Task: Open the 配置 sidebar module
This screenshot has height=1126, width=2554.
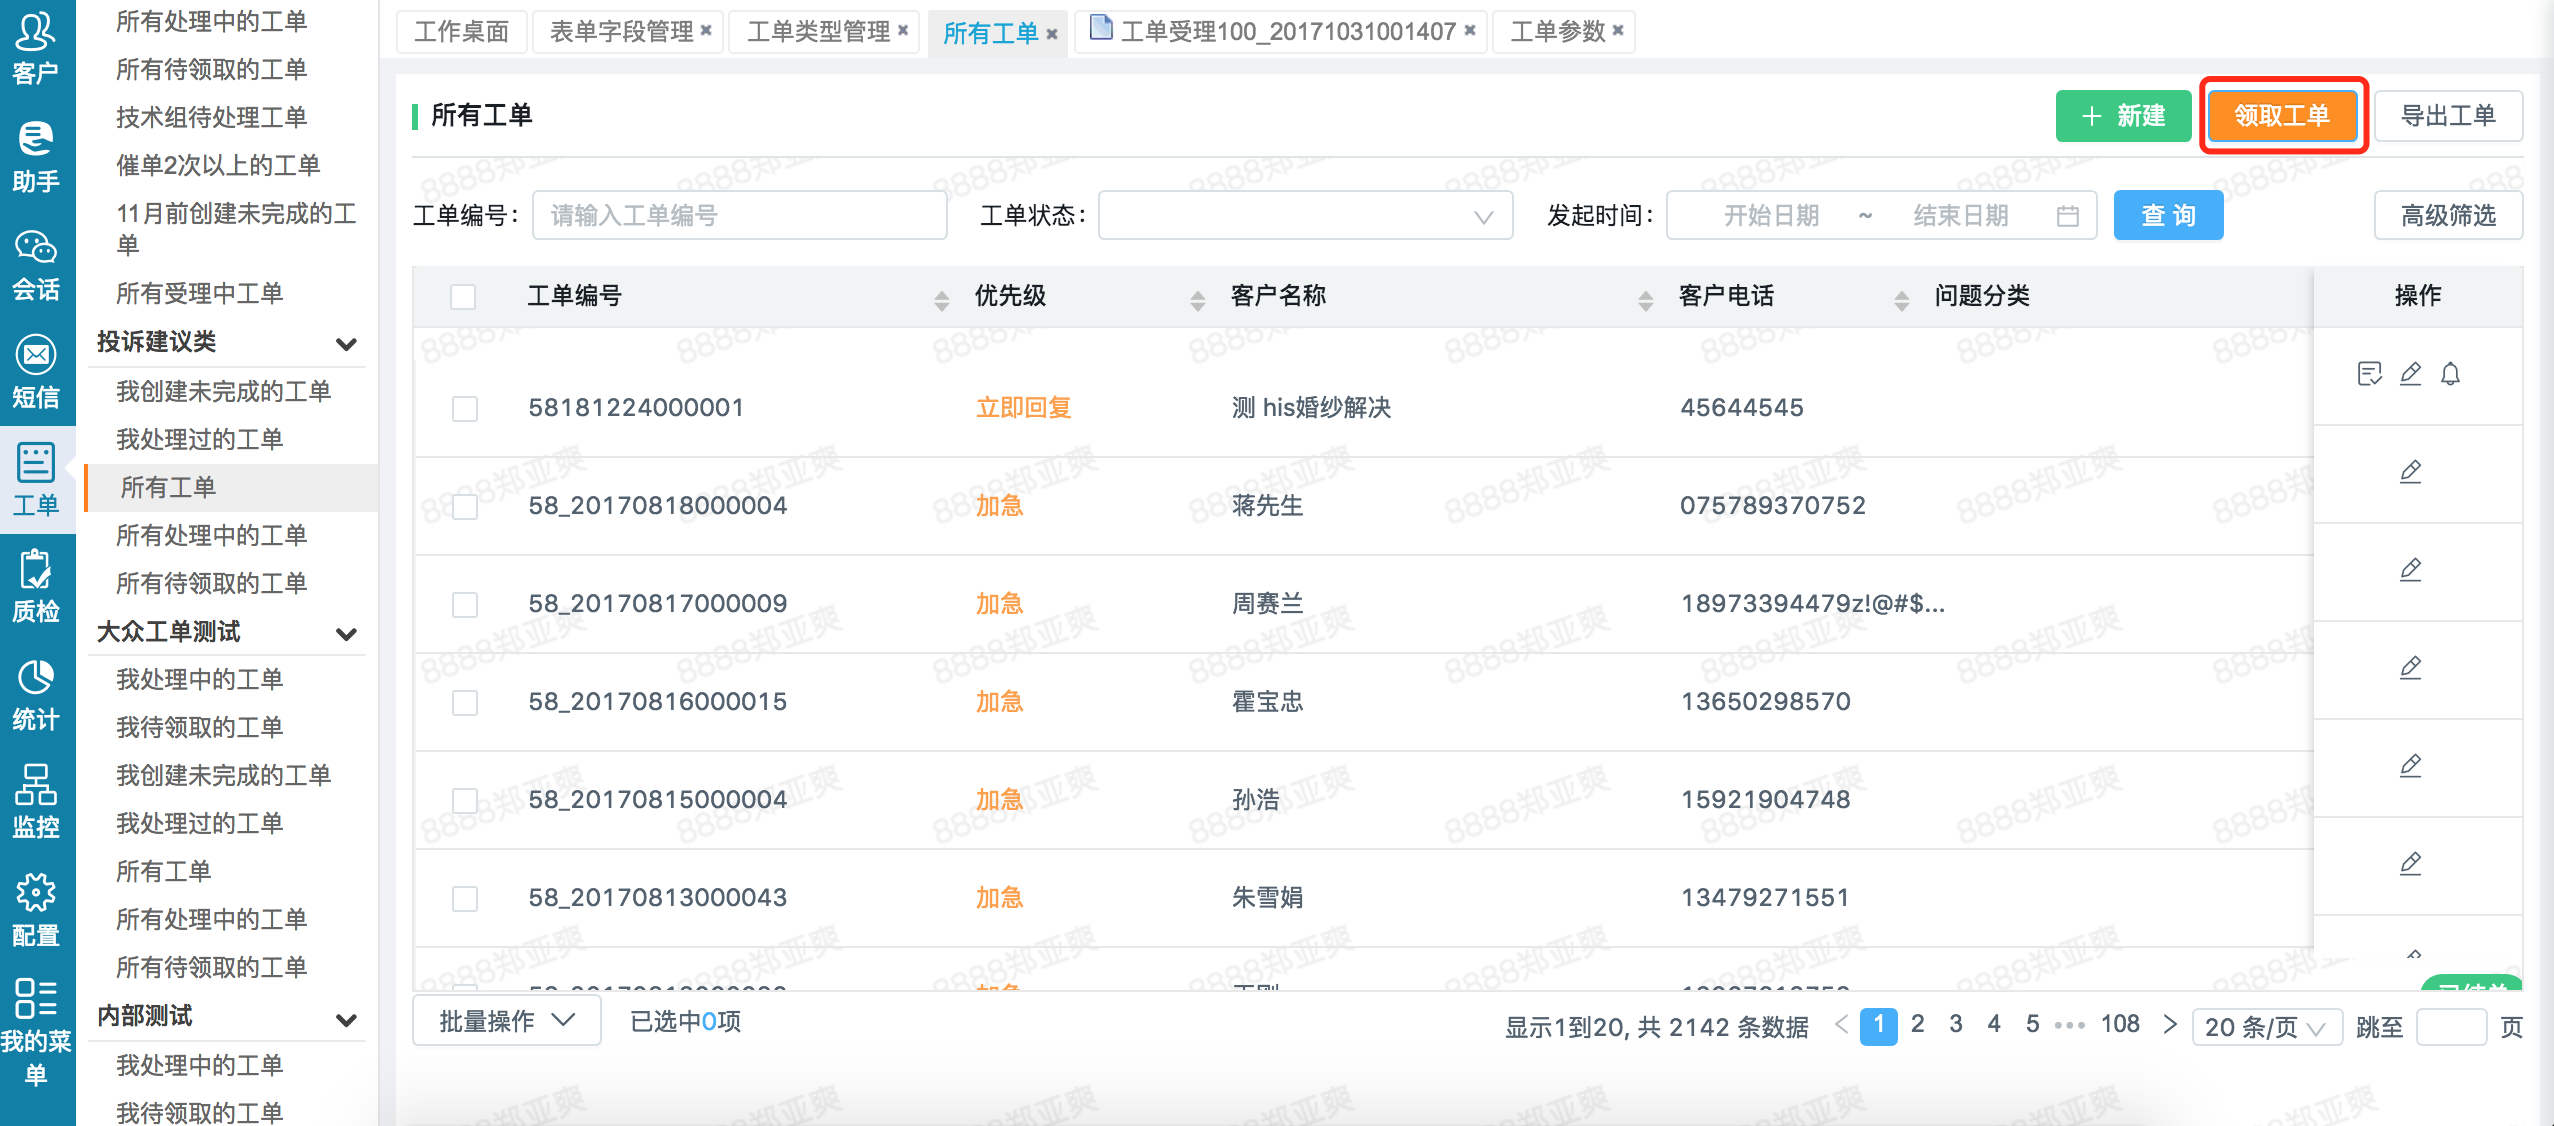Action: (36, 910)
